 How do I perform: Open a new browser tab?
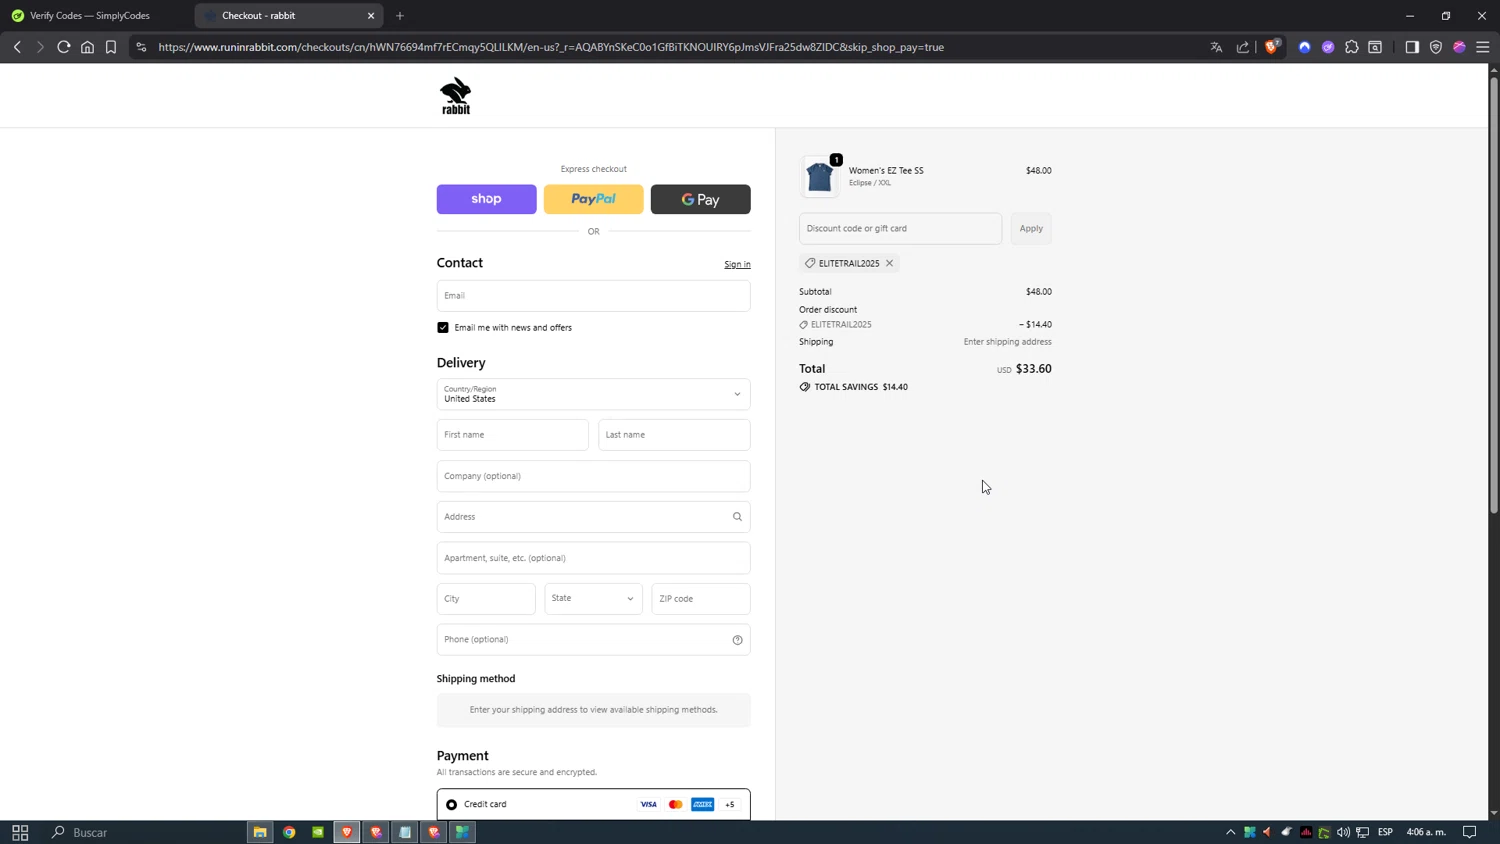pyautogui.click(x=400, y=16)
